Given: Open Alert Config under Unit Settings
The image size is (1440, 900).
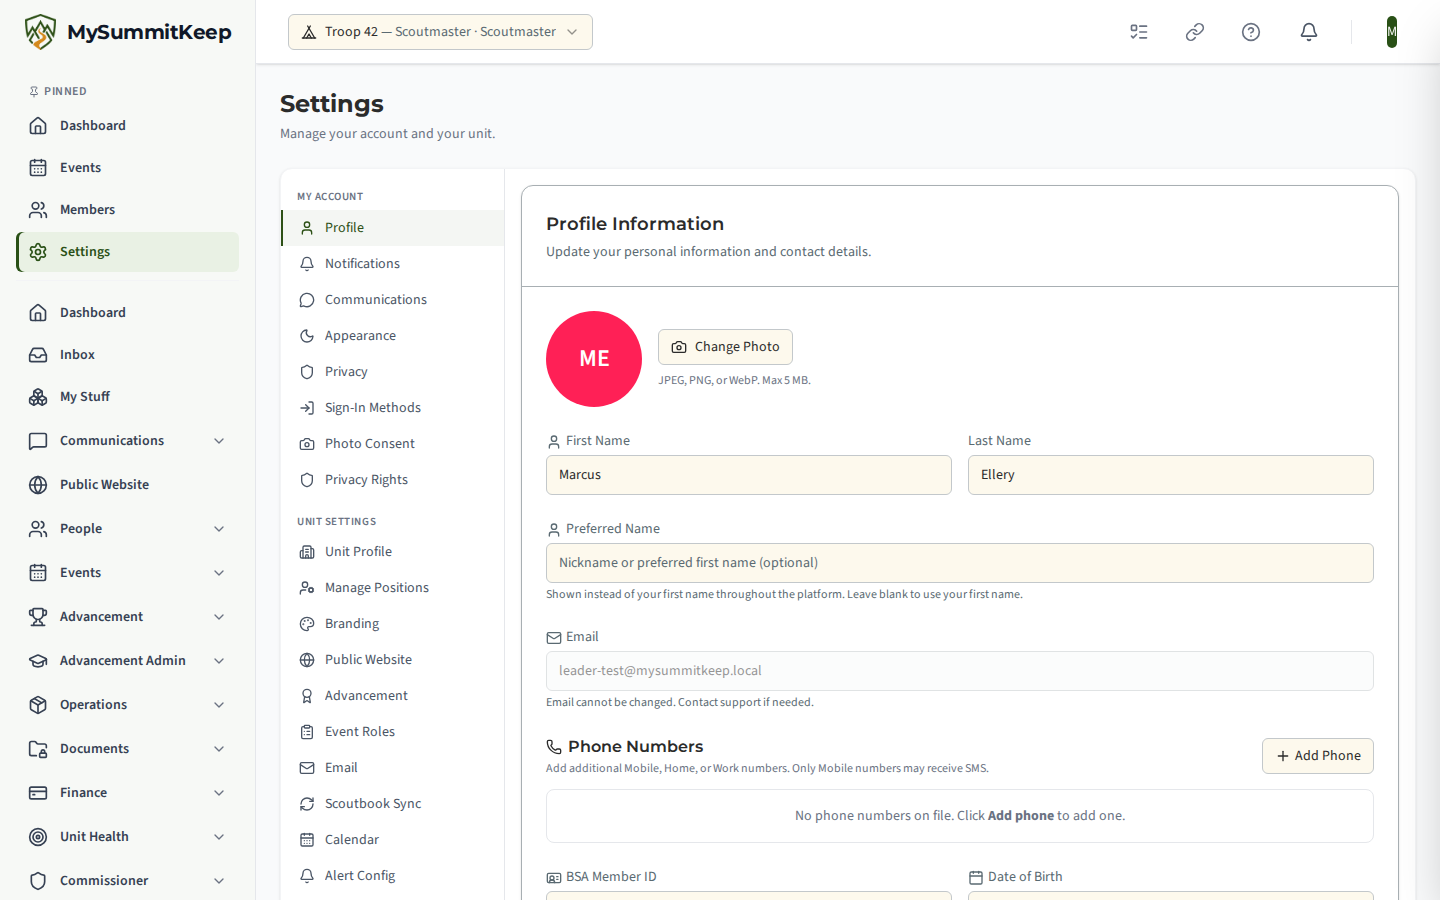Looking at the screenshot, I should 392,876.
